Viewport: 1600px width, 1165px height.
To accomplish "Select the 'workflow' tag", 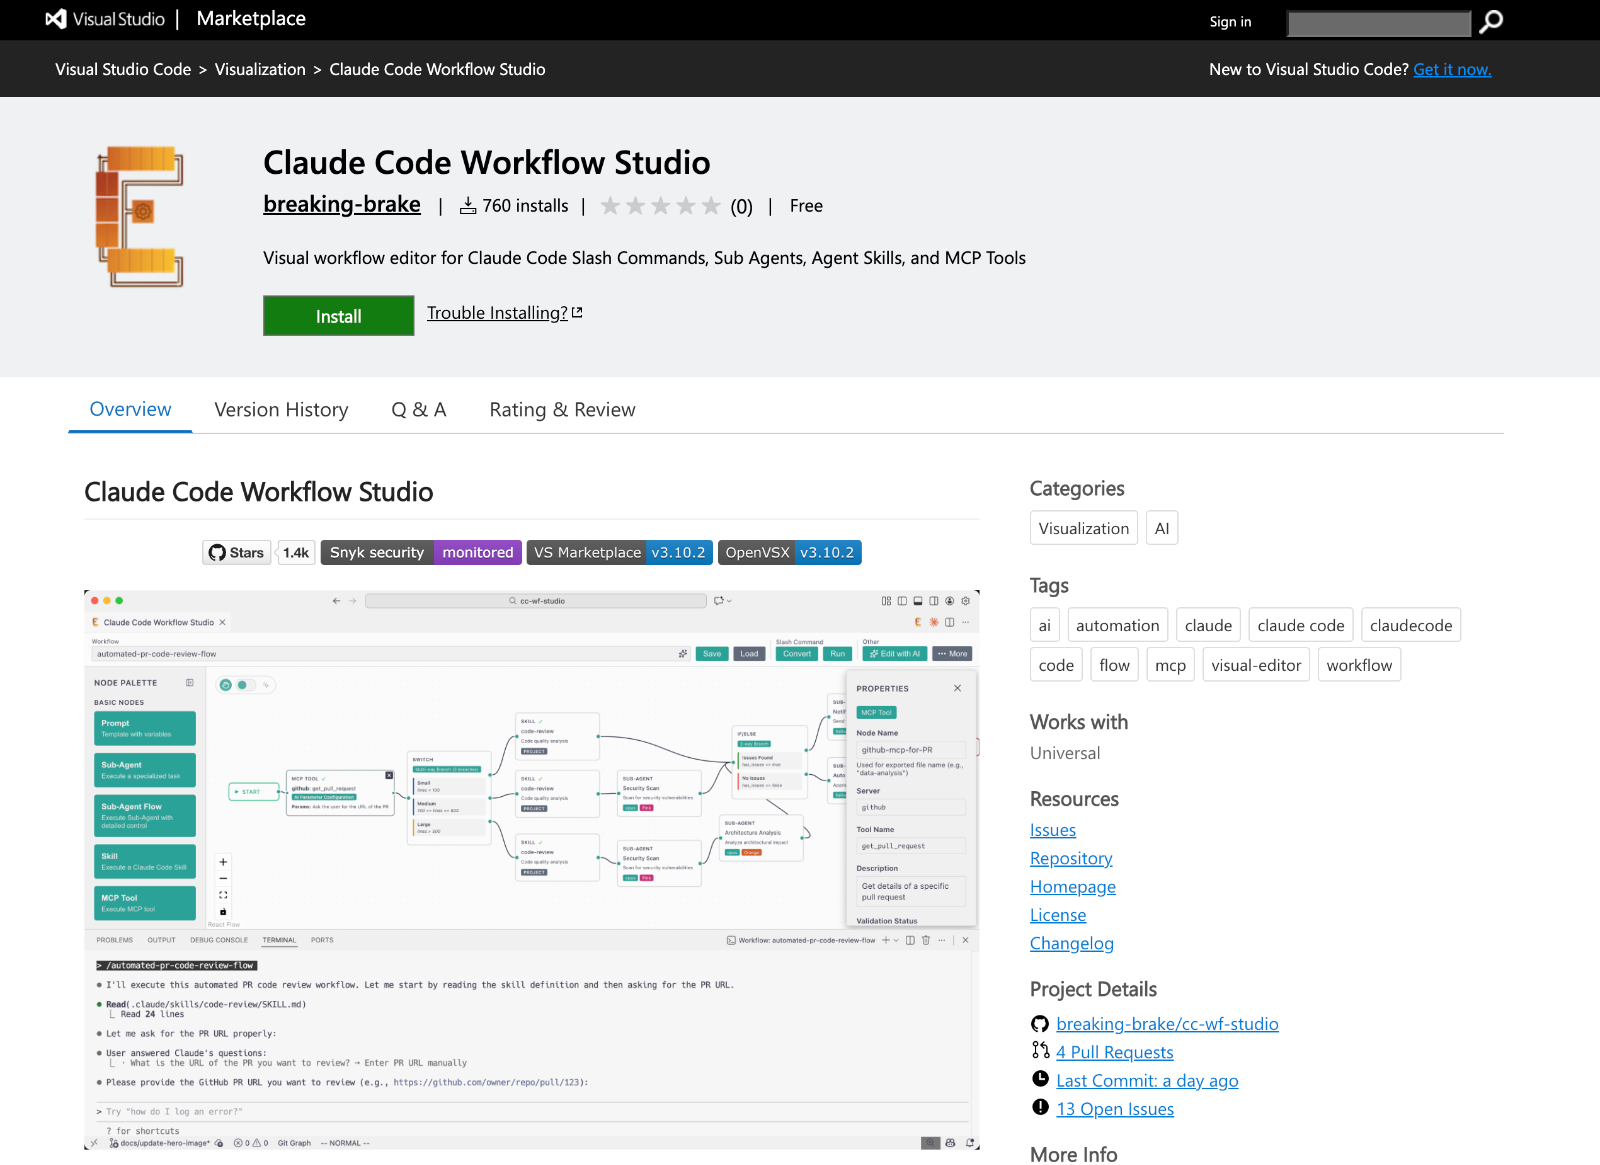I will tap(1359, 664).
